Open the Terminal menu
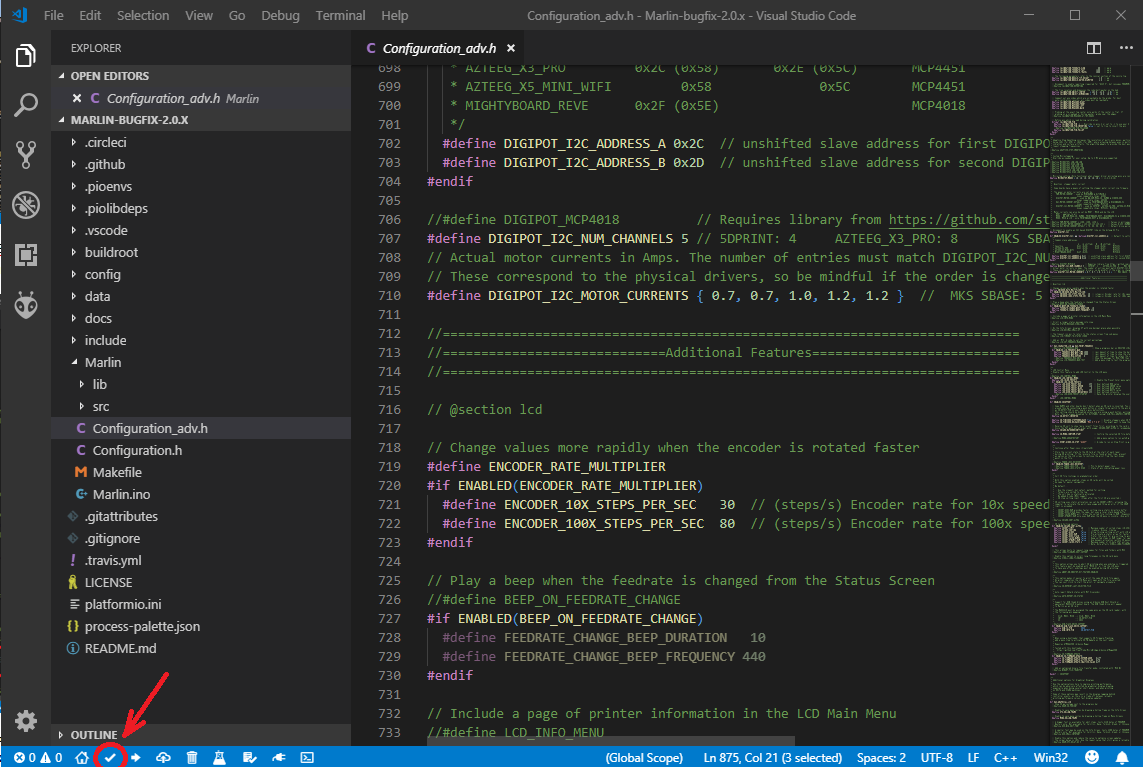The height and width of the screenshot is (767, 1143). (x=340, y=15)
